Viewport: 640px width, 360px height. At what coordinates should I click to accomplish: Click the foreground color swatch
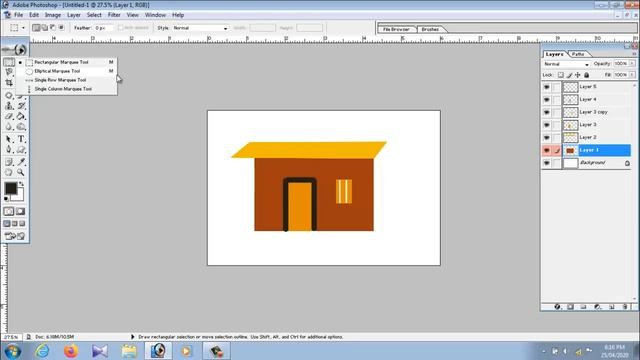(x=11, y=188)
